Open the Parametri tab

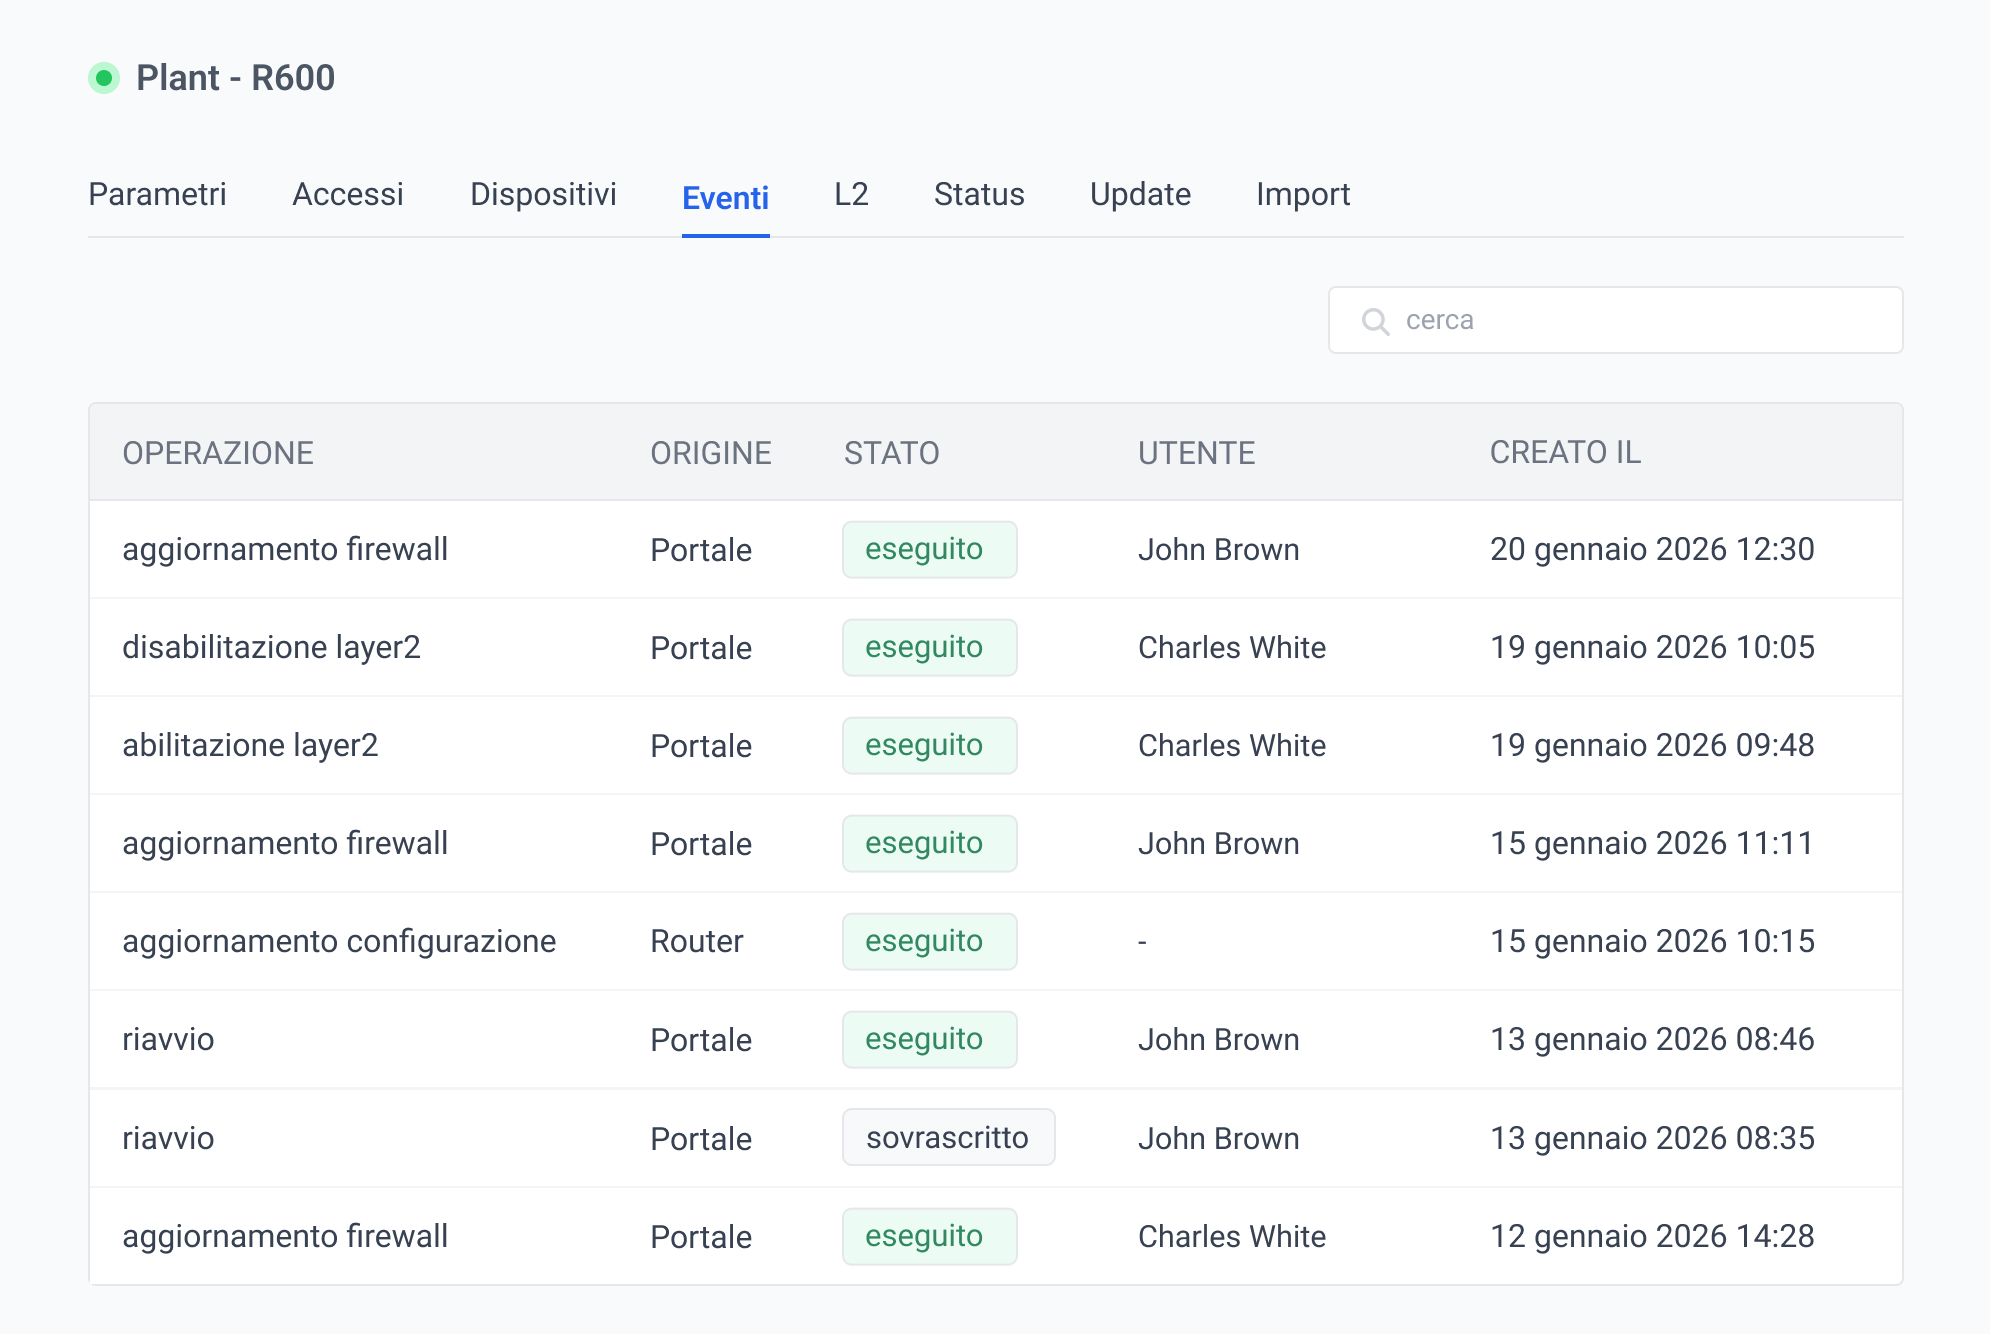[157, 194]
